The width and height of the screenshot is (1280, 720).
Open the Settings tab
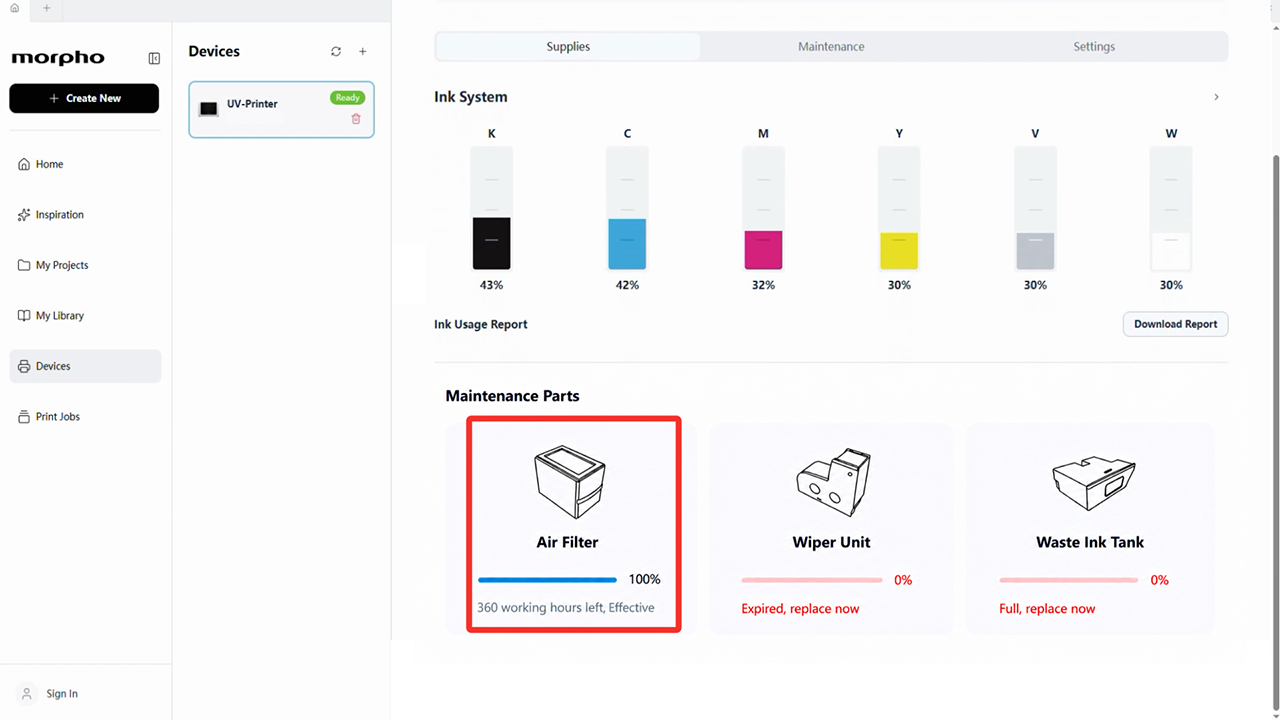tap(1094, 47)
